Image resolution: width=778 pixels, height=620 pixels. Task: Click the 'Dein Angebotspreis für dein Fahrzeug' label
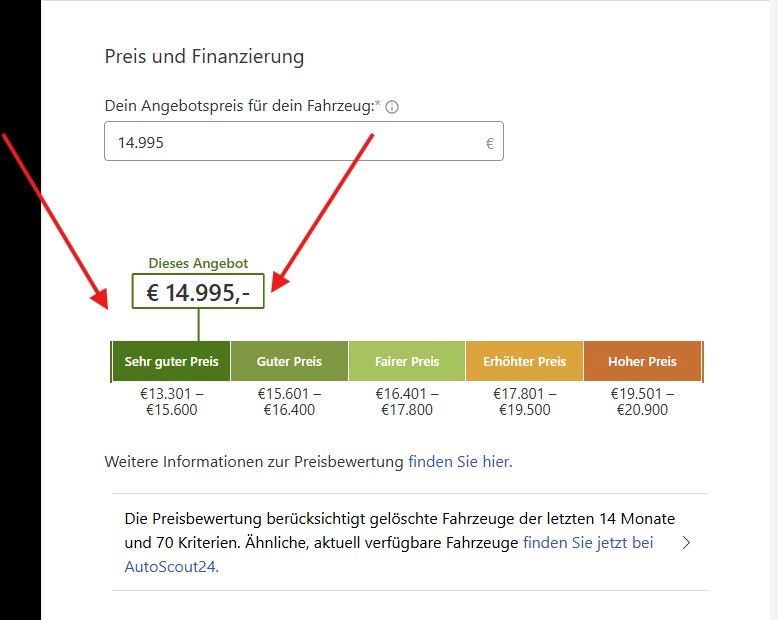[x=242, y=106]
